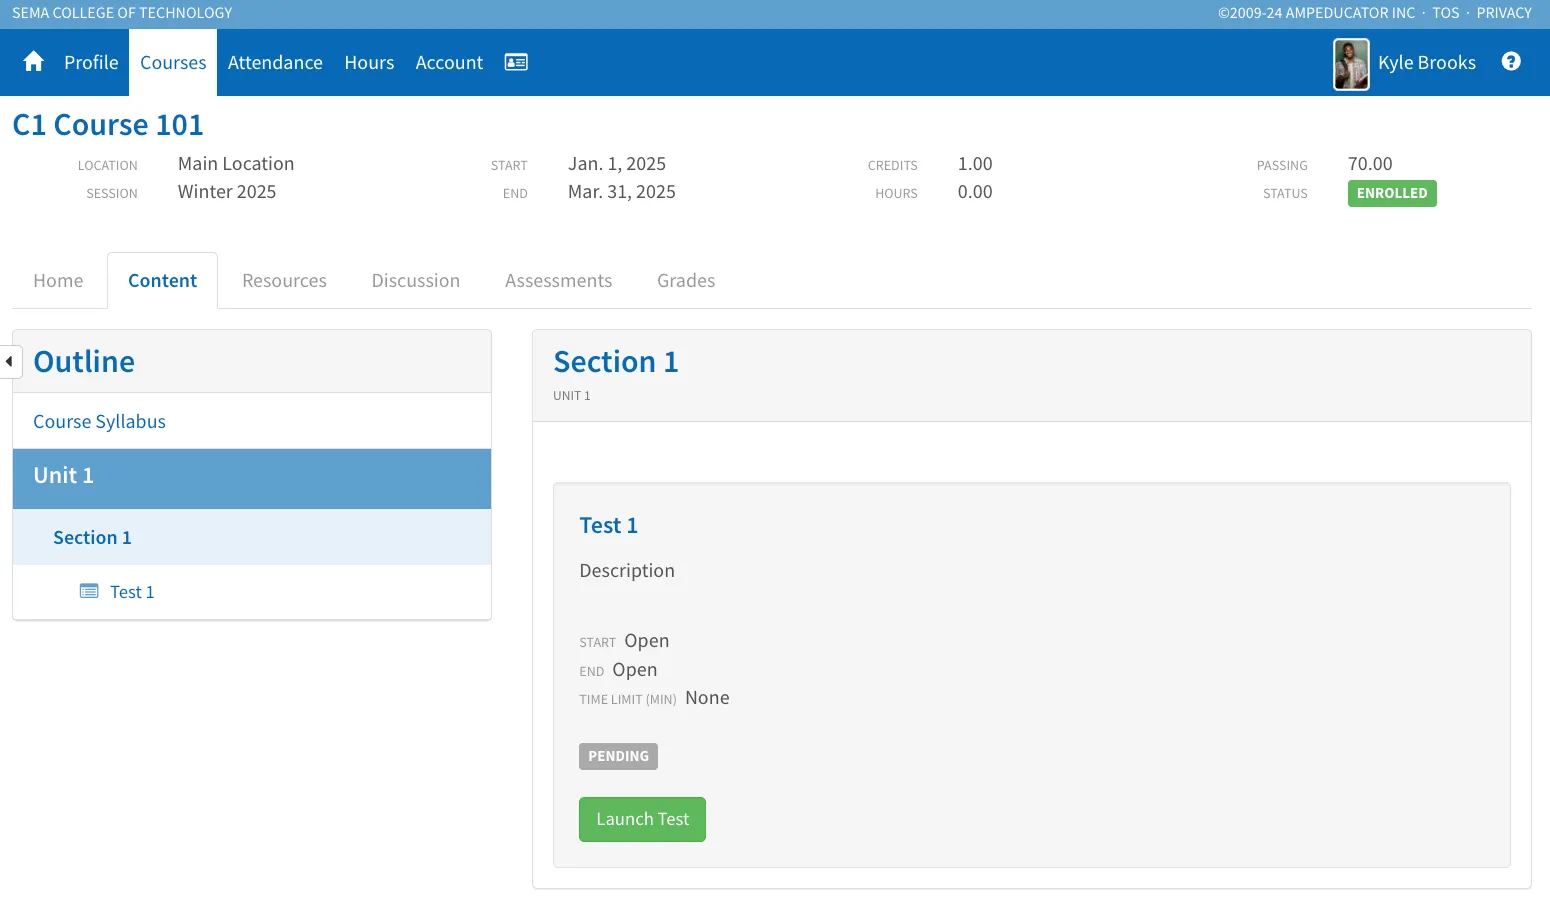Open the Account menu item
The width and height of the screenshot is (1550, 914).
click(x=449, y=62)
